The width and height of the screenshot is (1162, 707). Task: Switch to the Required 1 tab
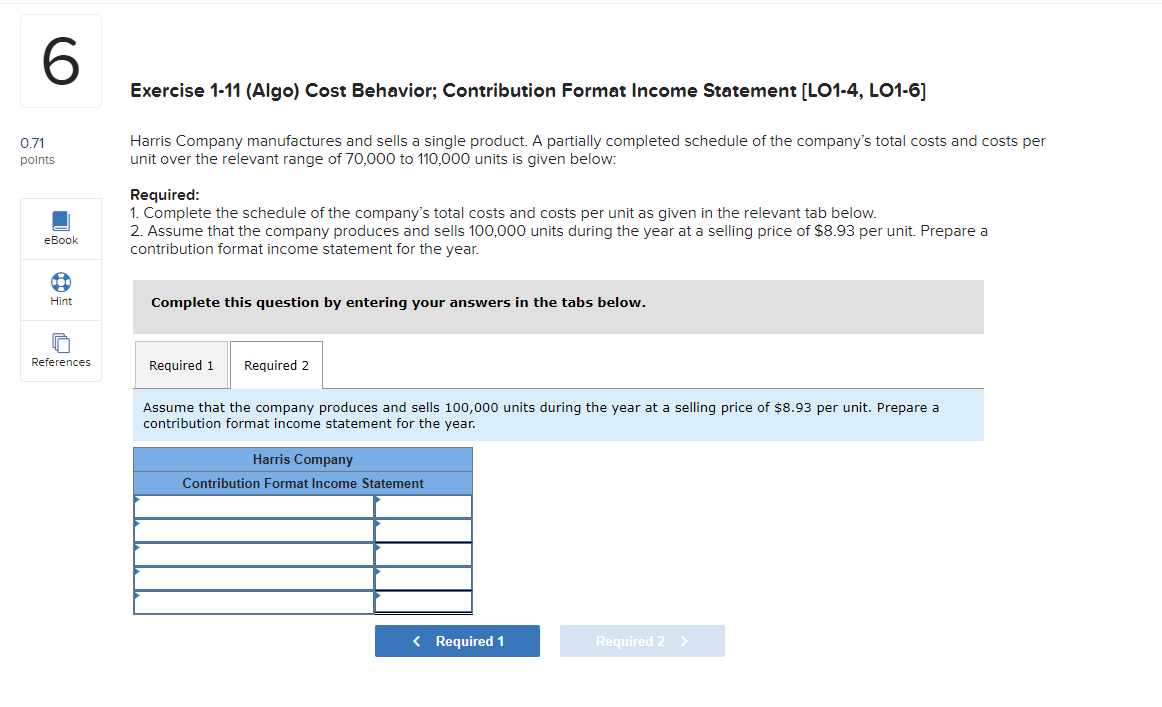coord(181,364)
